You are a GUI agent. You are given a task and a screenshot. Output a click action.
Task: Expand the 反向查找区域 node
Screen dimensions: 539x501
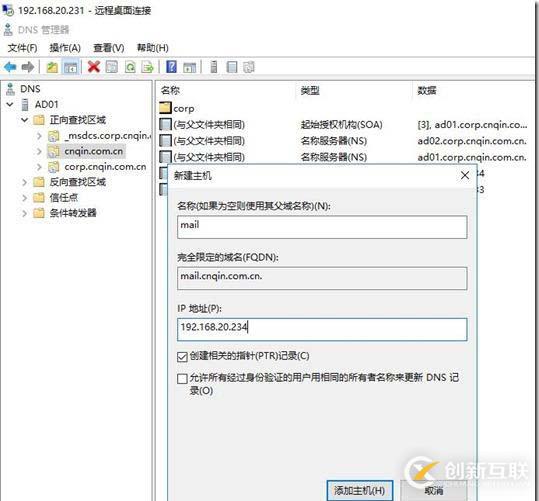24,182
